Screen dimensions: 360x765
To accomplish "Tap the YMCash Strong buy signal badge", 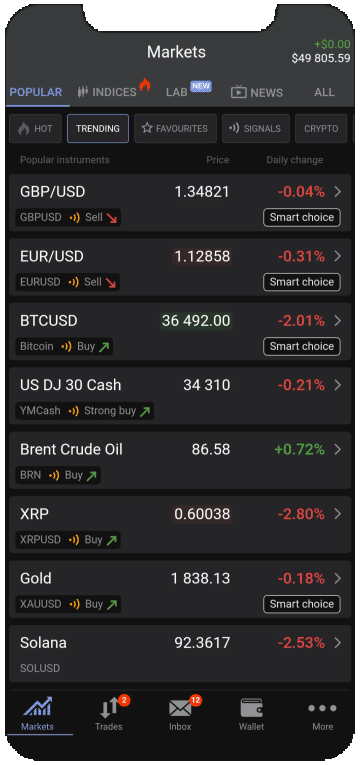I will point(84,411).
